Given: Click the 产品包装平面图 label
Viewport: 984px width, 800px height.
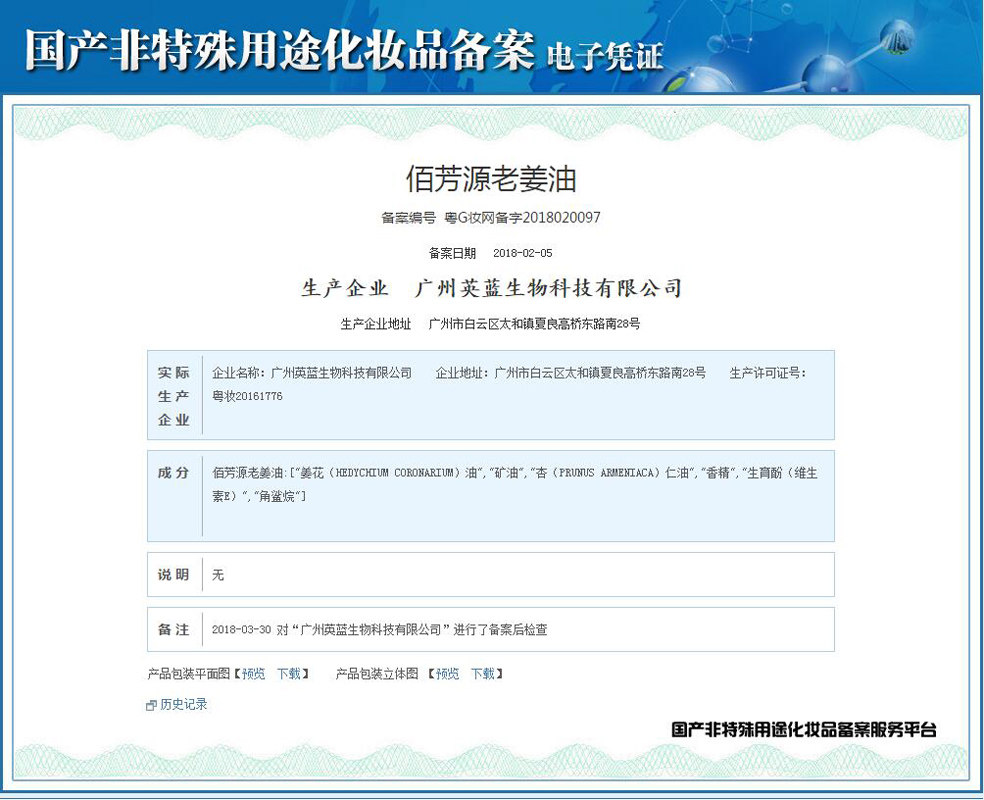Looking at the screenshot, I should click(189, 674).
